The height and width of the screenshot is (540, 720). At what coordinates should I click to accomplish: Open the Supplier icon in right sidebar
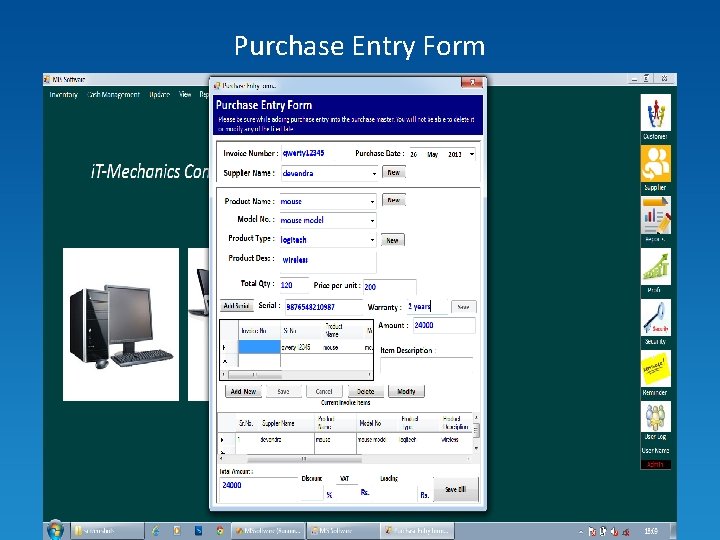coord(655,163)
